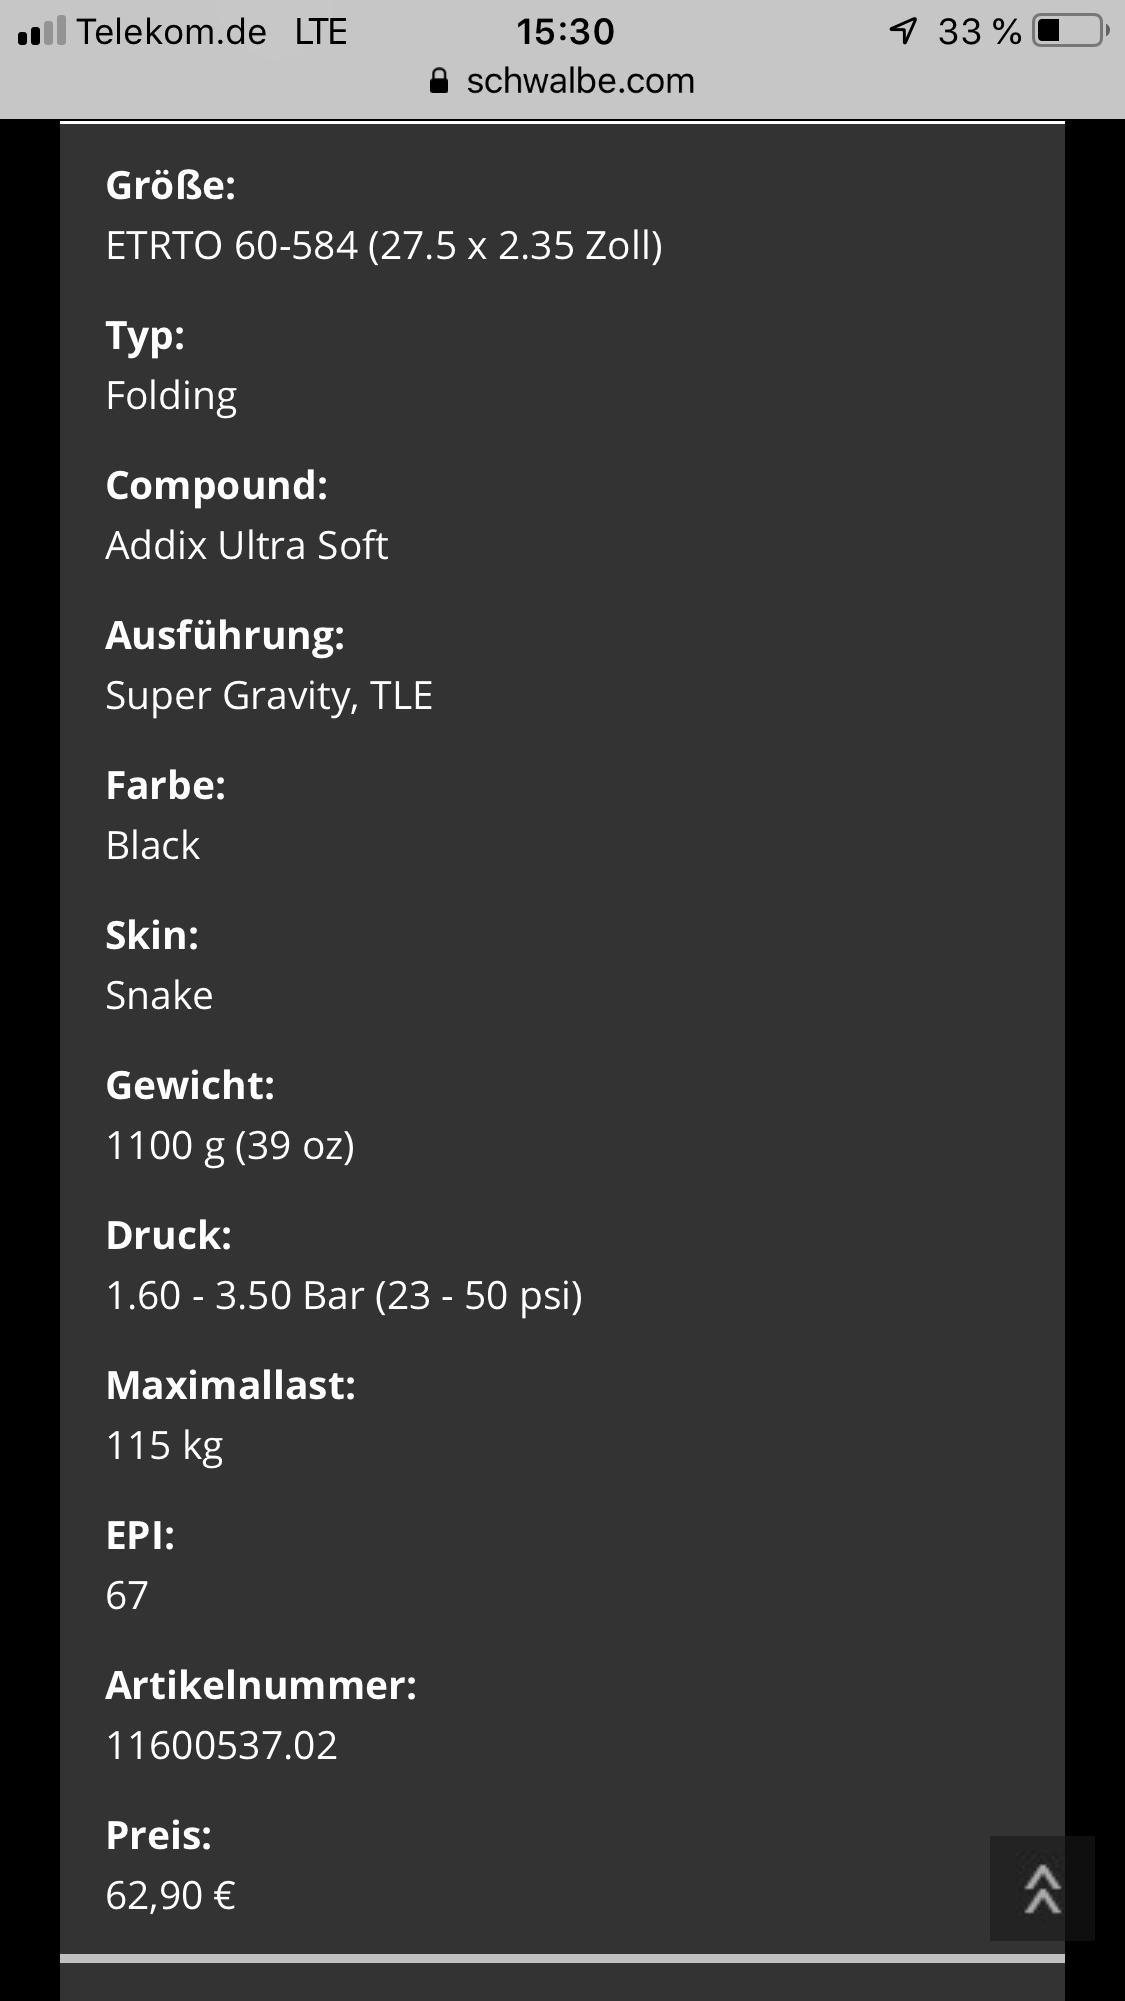Tap the Addix Ultra Soft compound value
1125x2001 pixels.
[x=247, y=546]
